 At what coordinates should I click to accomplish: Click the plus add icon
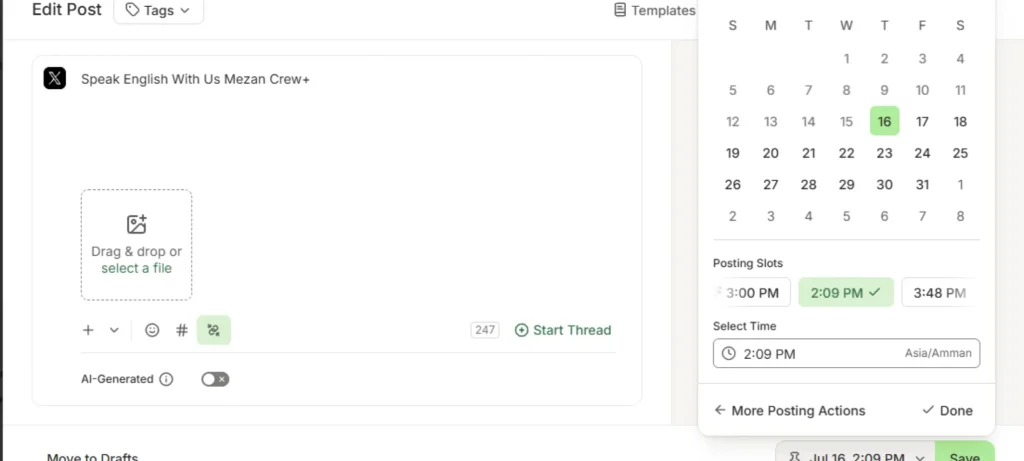pos(88,330)
